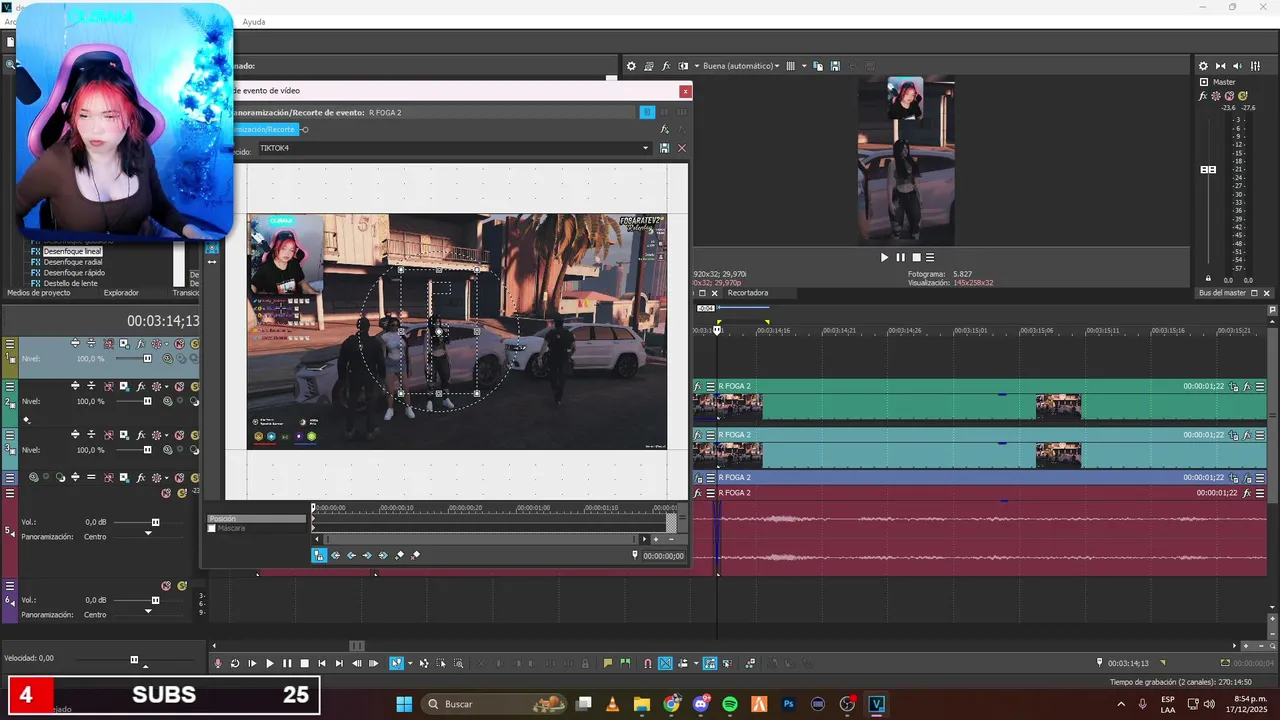Copy preview snapshot to clipboard

[x=818, y=66]
